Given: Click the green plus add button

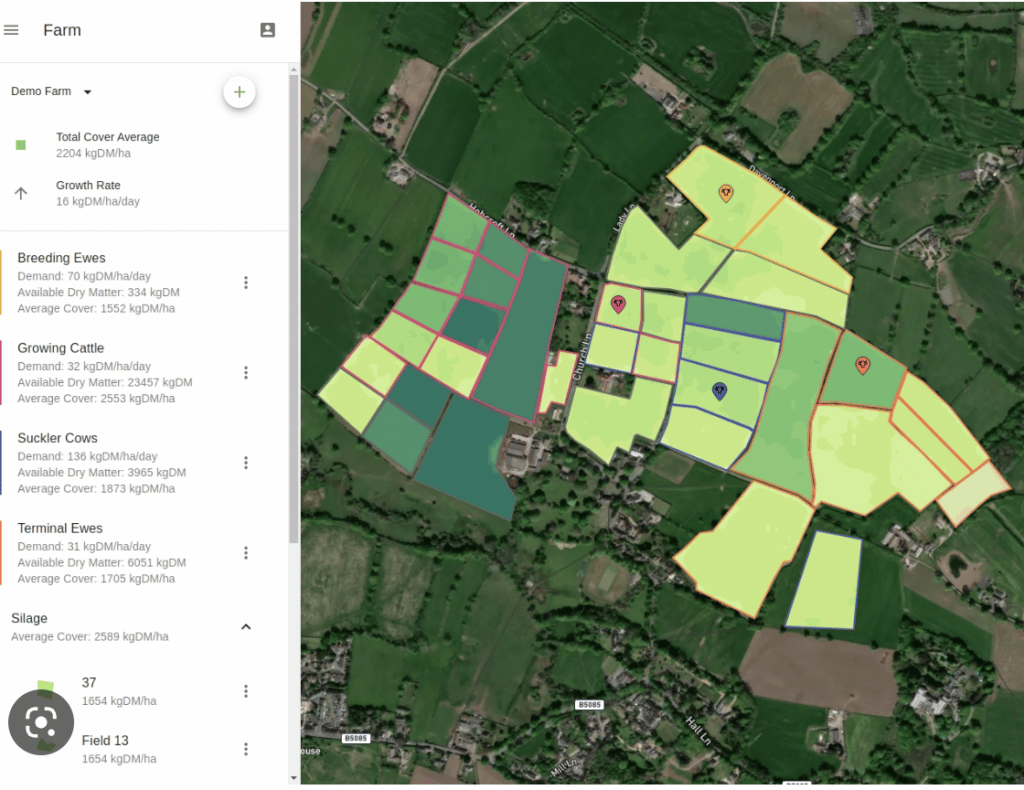Looking at the screenshot, I should tap(239, 92).
